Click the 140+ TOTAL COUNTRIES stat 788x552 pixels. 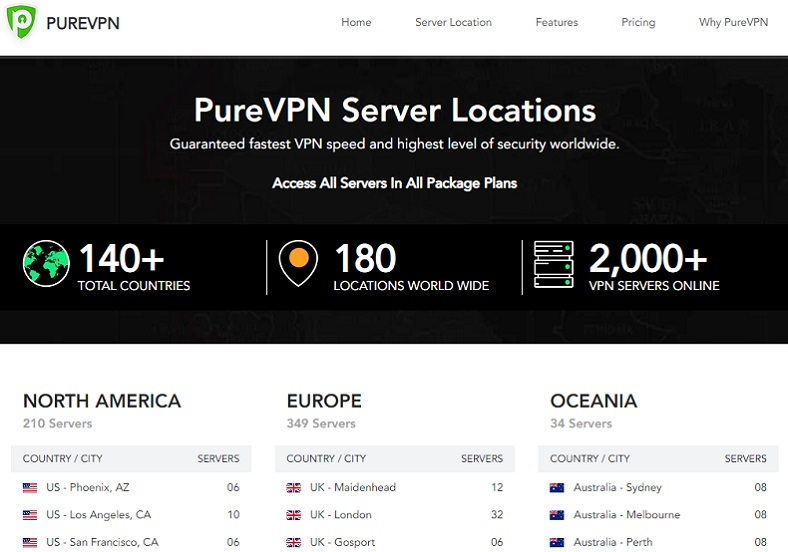click(x=134, y=266)
